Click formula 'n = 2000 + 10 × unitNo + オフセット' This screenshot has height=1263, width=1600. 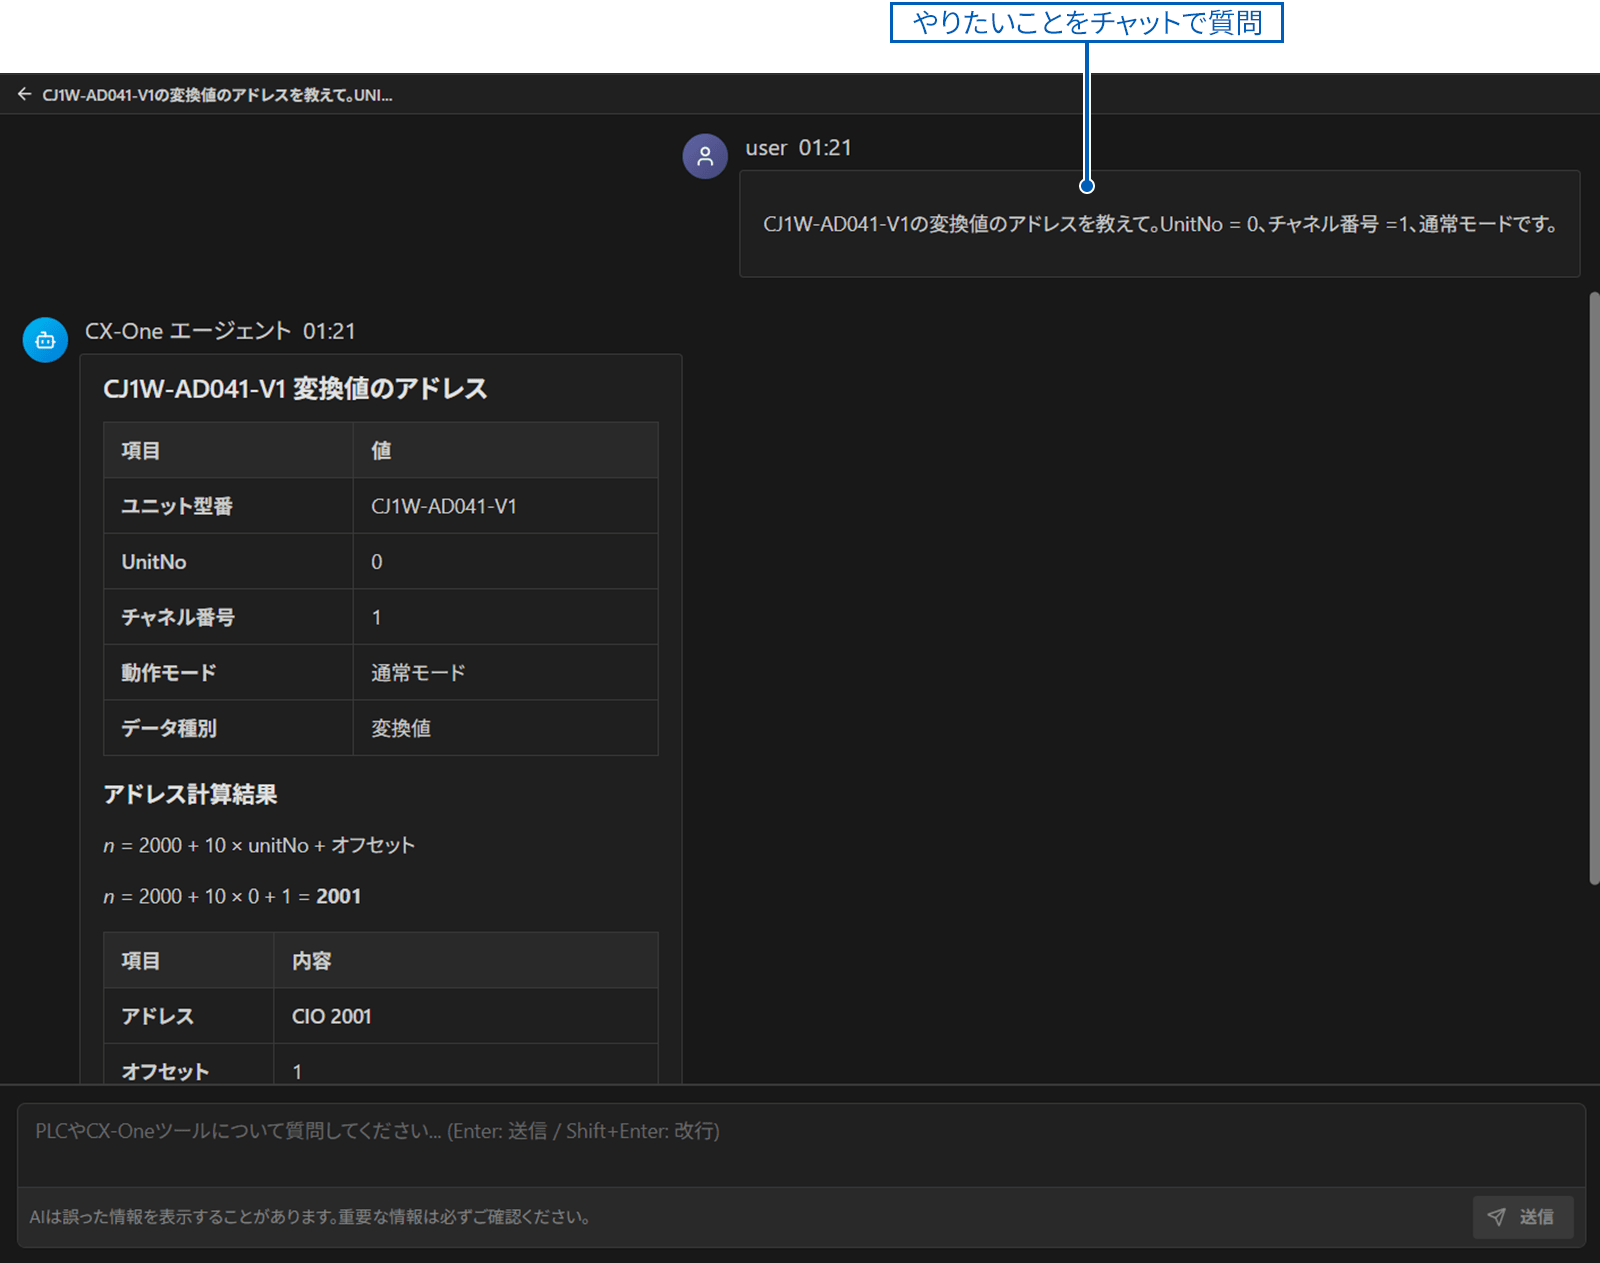coord(259,845)
